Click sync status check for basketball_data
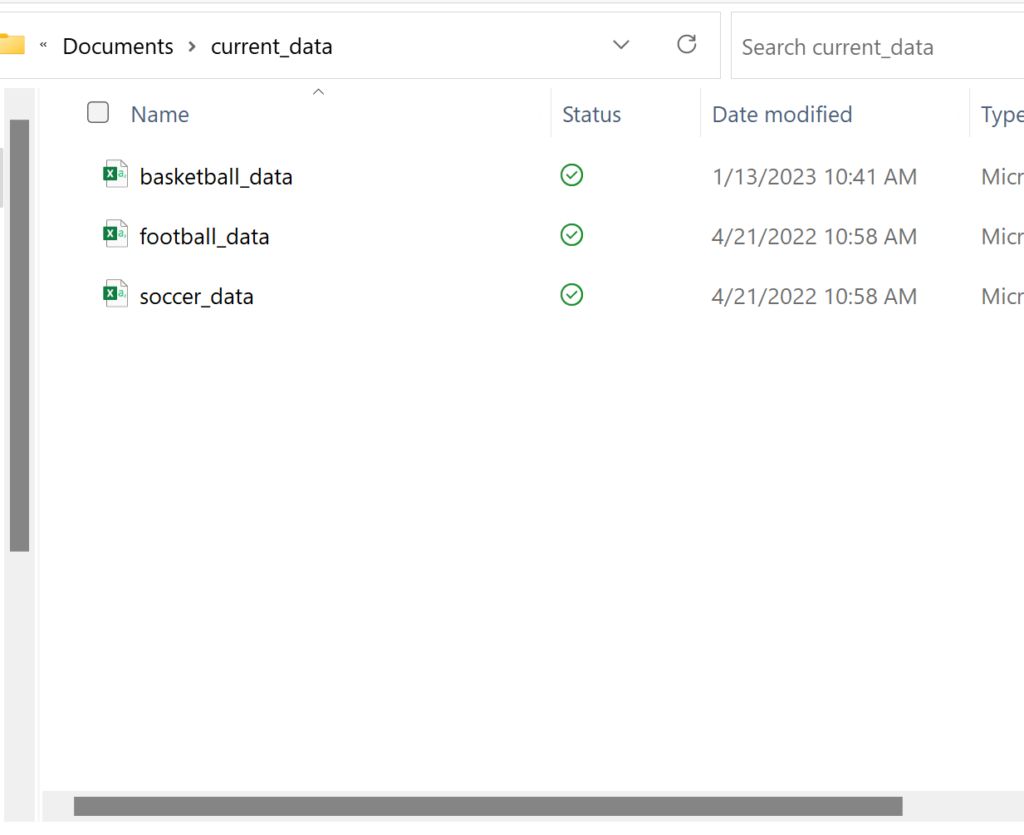This screenshot has height=835, width=1024. click(x=571, y=175)
